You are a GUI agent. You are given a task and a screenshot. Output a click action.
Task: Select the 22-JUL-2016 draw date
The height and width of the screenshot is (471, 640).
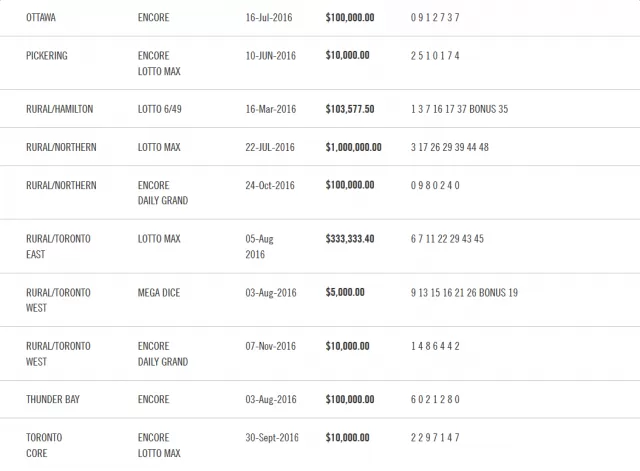[270, 147]
